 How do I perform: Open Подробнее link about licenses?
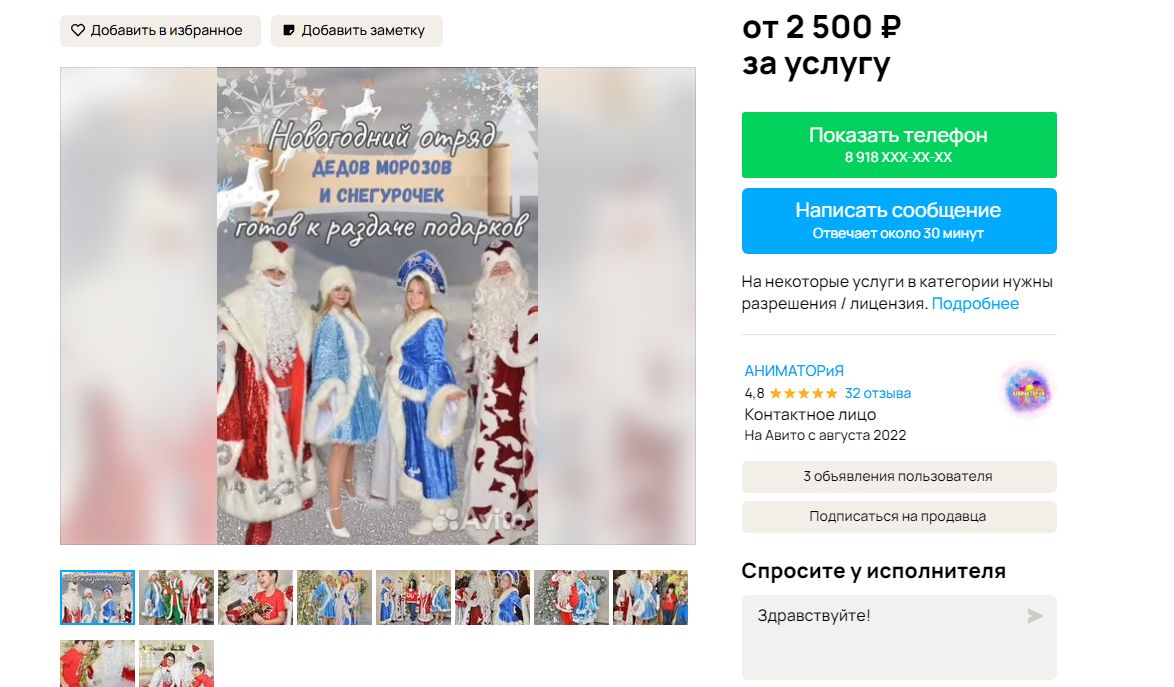coord(975,304)
